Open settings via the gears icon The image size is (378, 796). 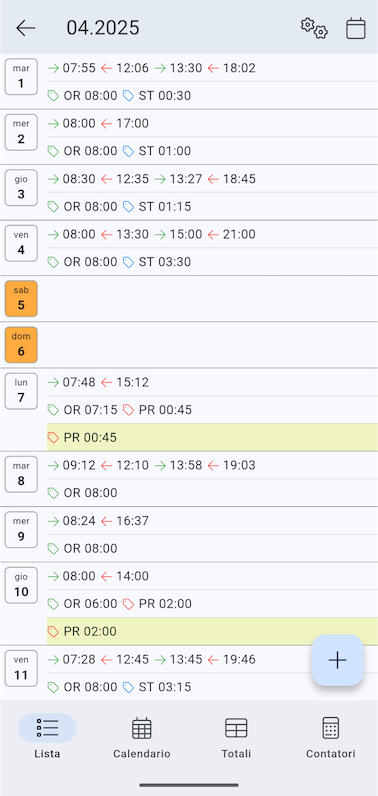pyautogui.click(x=314, y=28)
